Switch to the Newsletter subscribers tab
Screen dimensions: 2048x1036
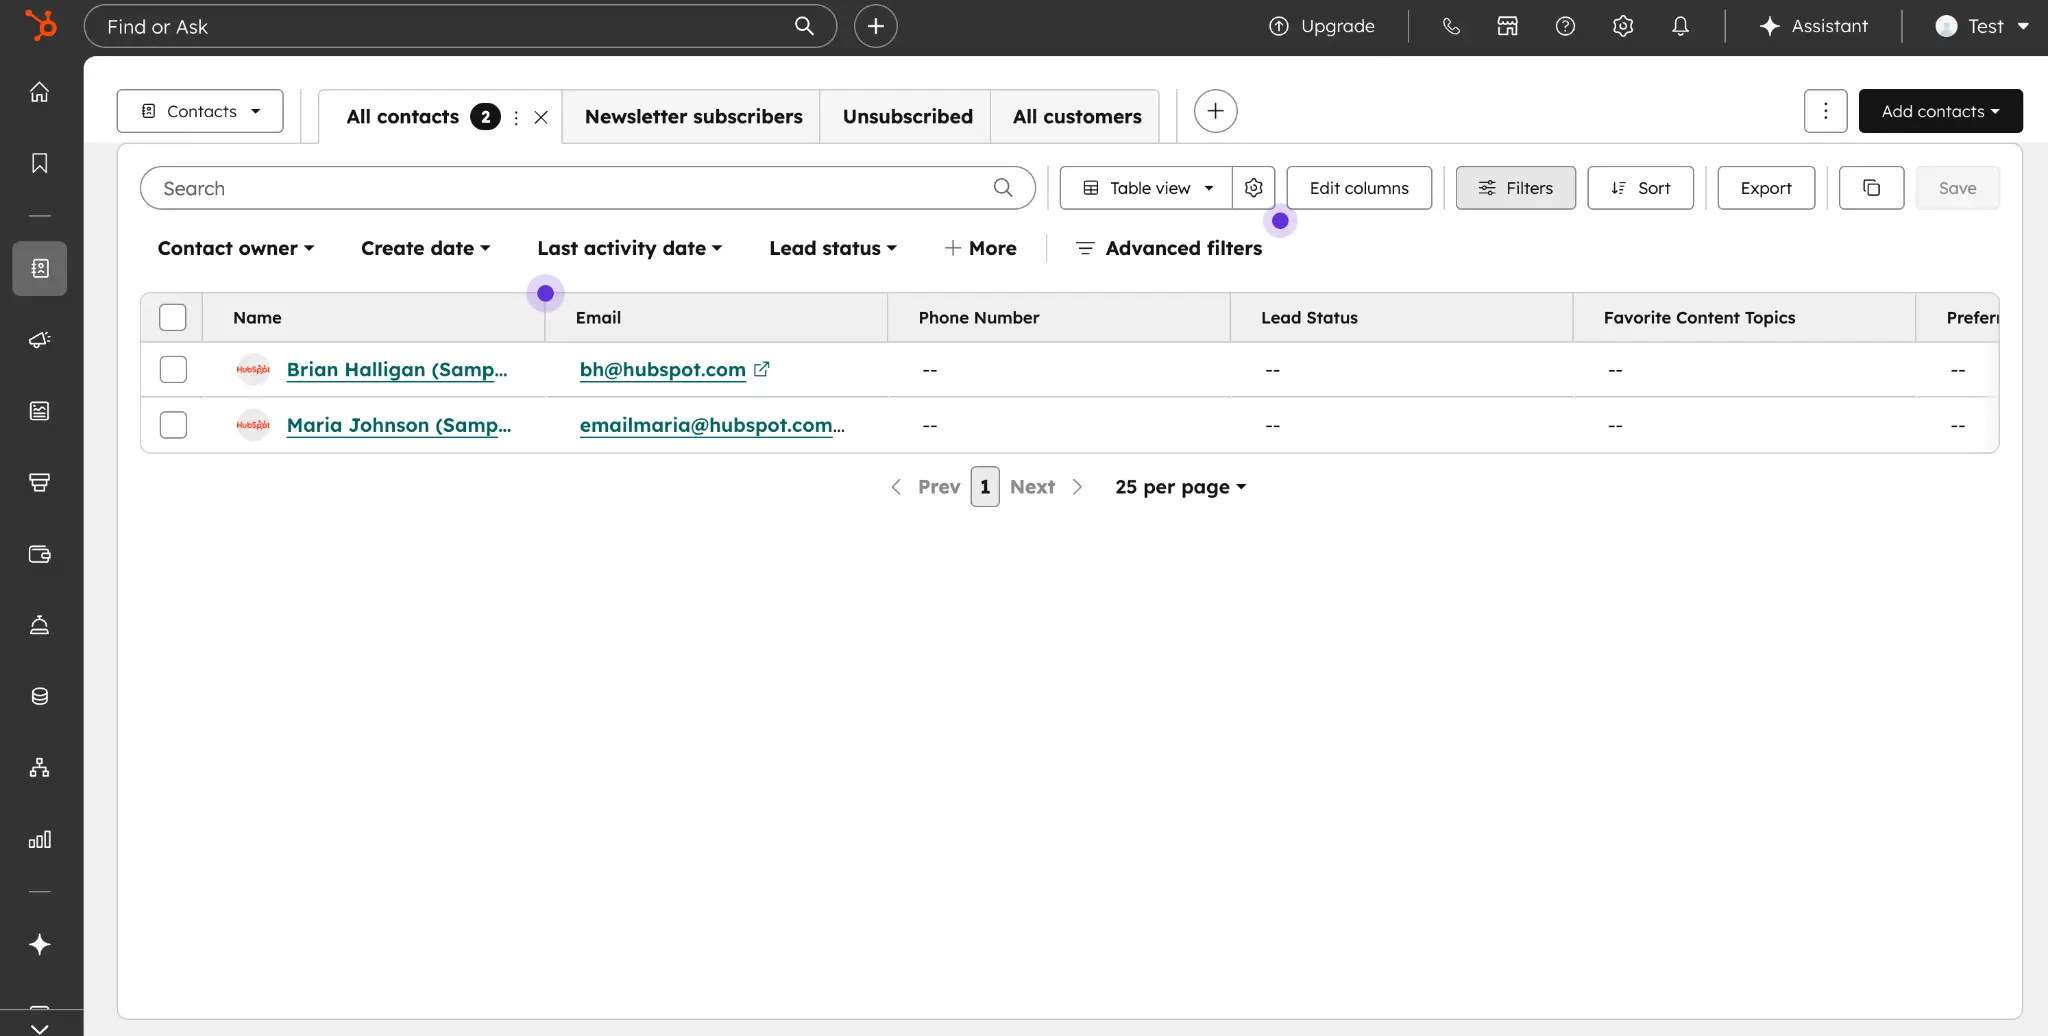coord(693,116)
